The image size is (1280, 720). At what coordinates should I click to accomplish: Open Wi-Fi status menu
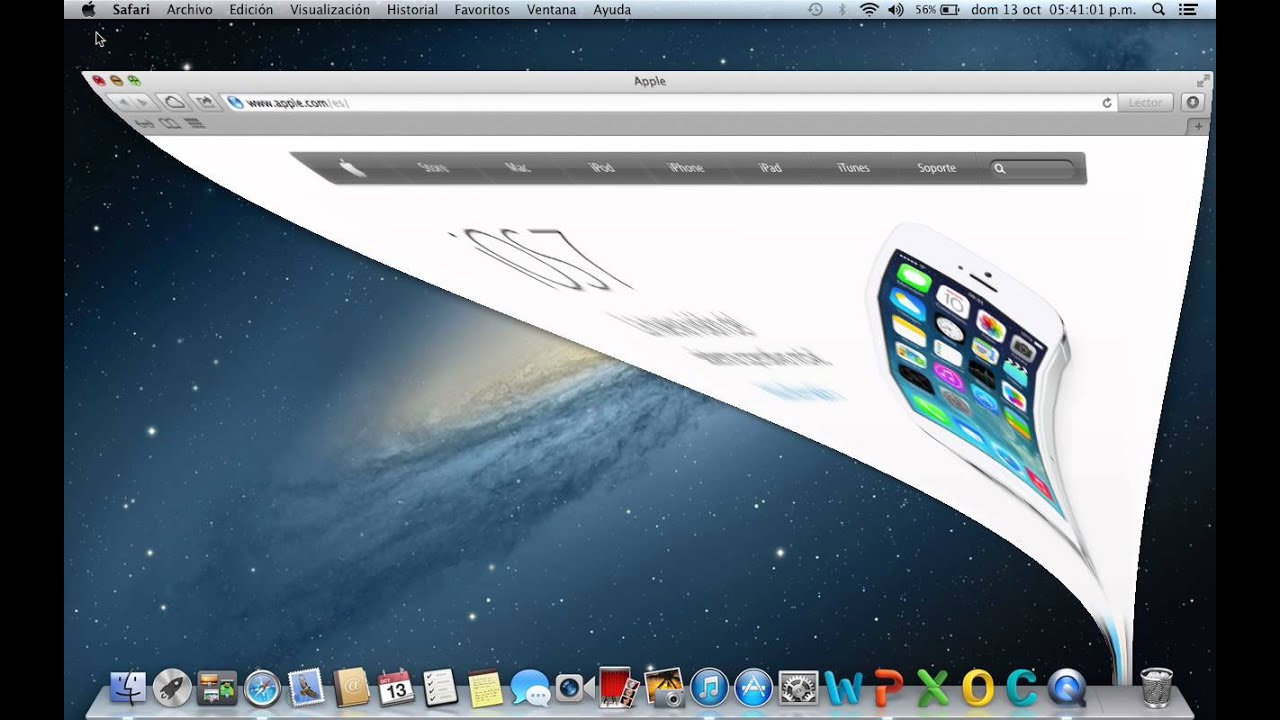point(868,10)
